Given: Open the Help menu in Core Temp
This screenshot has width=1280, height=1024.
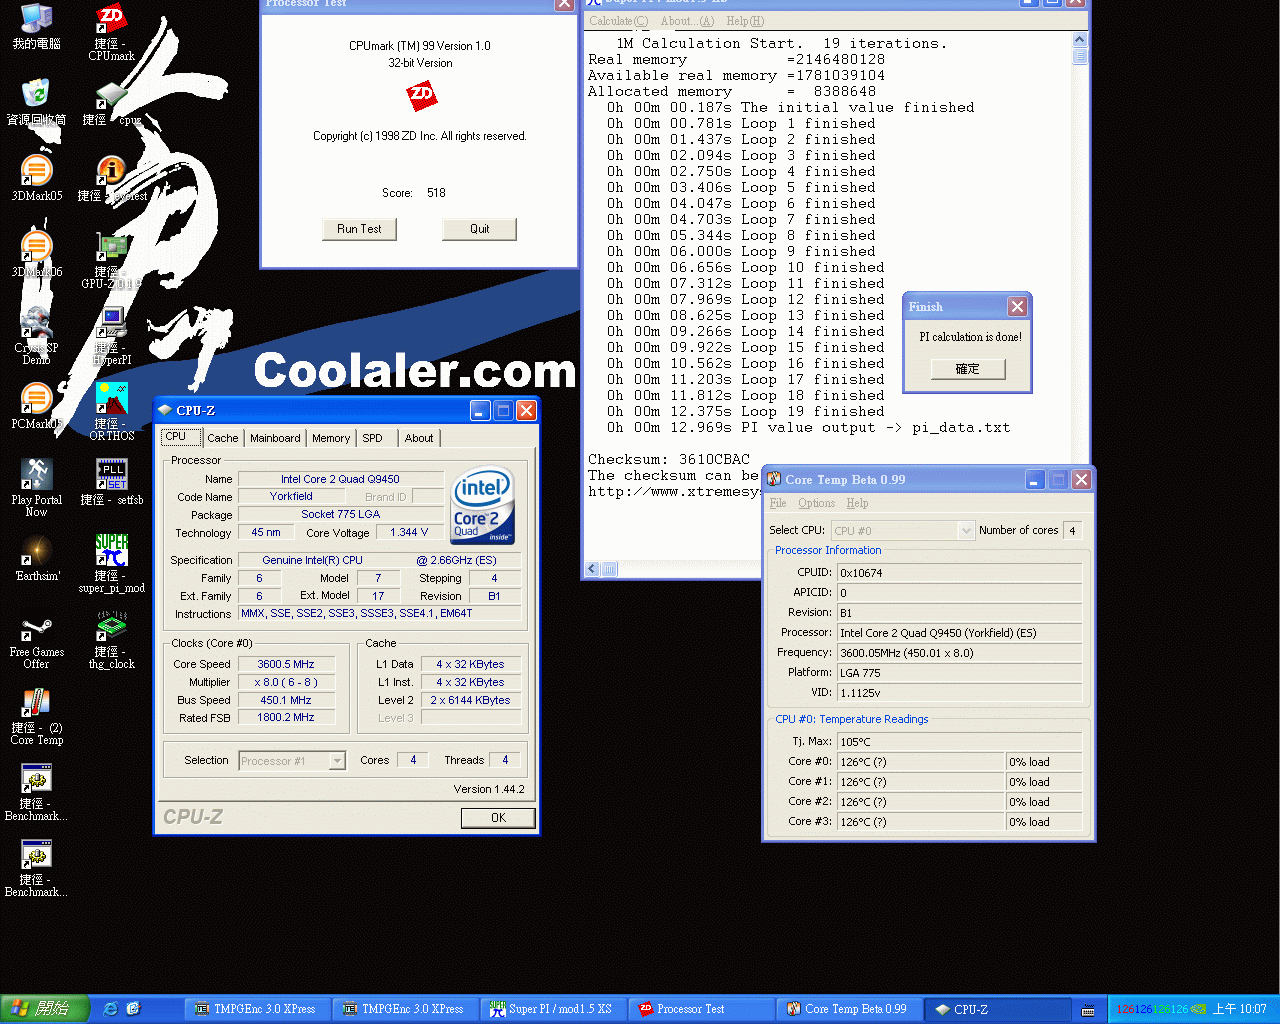Looking at the screenshot, I should [857, 503].
